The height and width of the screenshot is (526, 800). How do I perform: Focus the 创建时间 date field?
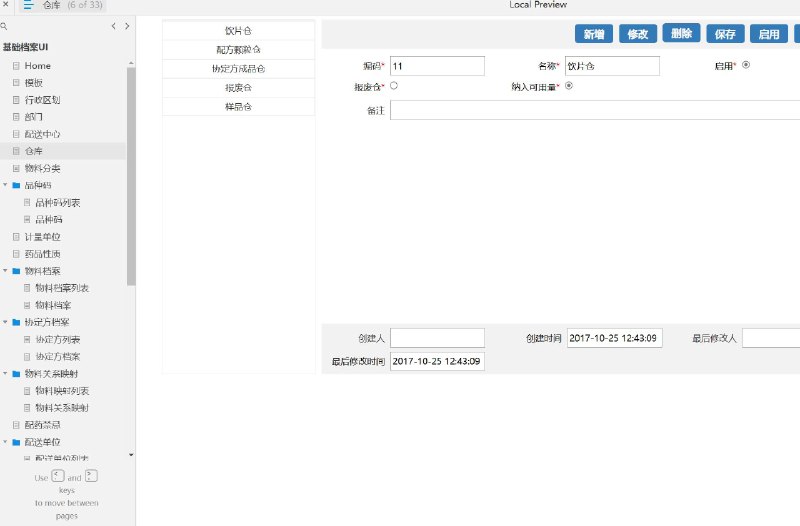(615, 338)
